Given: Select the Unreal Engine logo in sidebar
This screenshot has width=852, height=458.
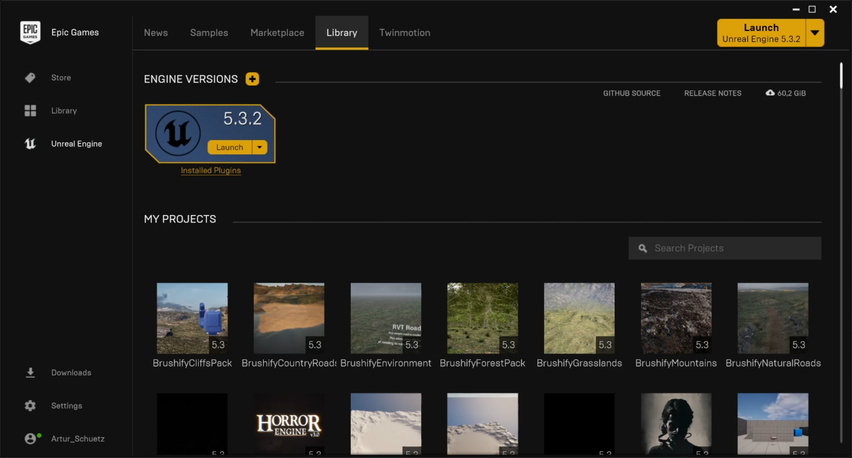Looking at the screenshot, I should (30, 143).
